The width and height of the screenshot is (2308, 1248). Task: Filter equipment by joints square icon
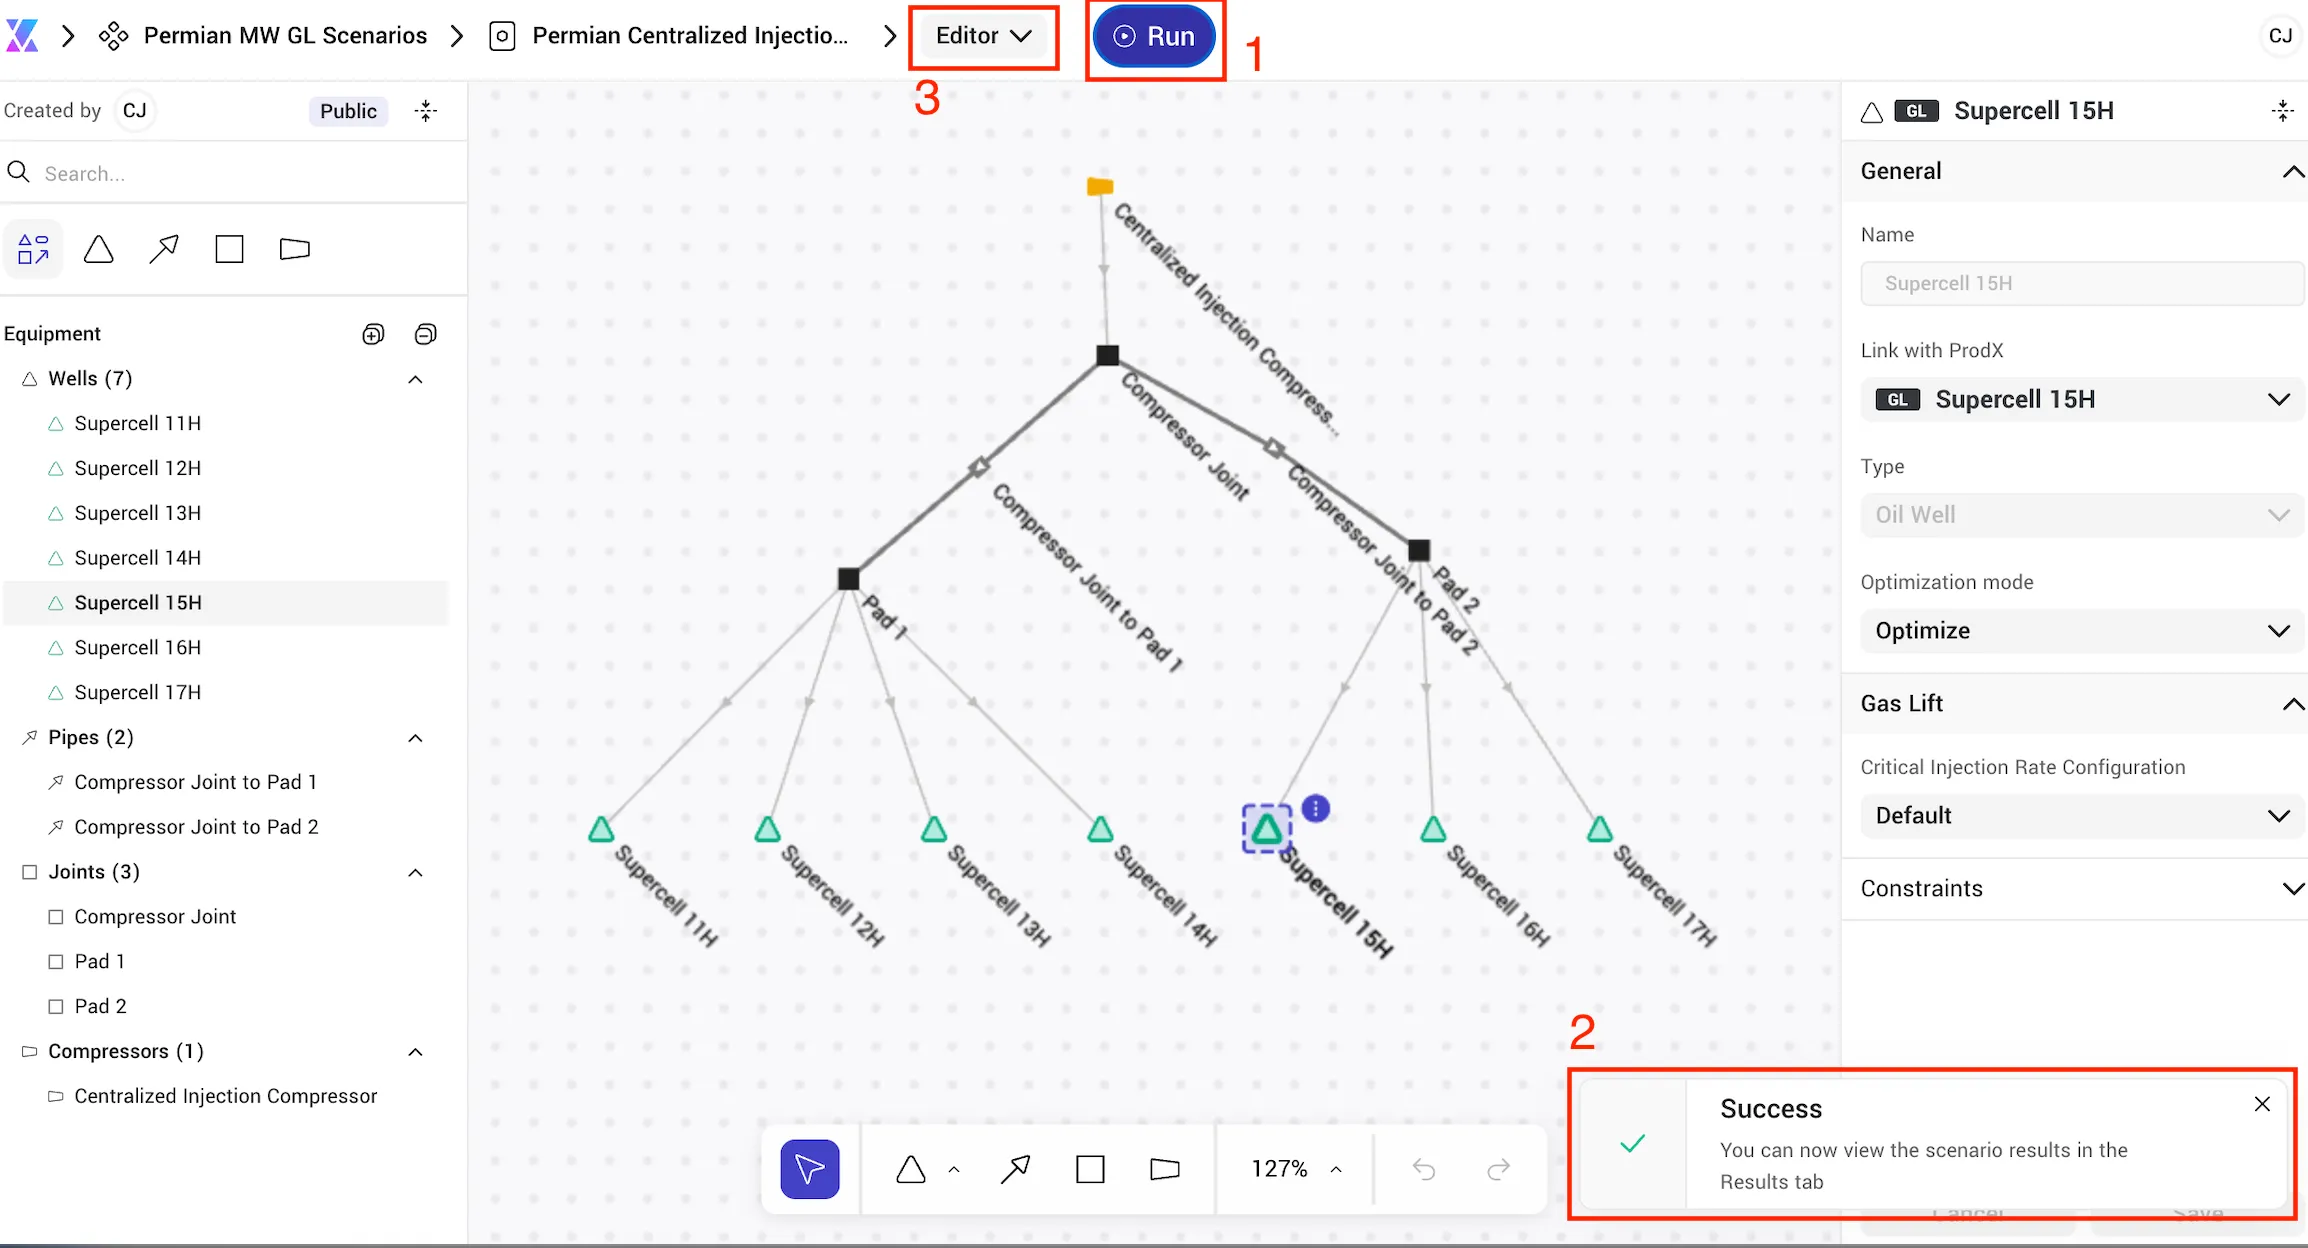click(229, 249)
